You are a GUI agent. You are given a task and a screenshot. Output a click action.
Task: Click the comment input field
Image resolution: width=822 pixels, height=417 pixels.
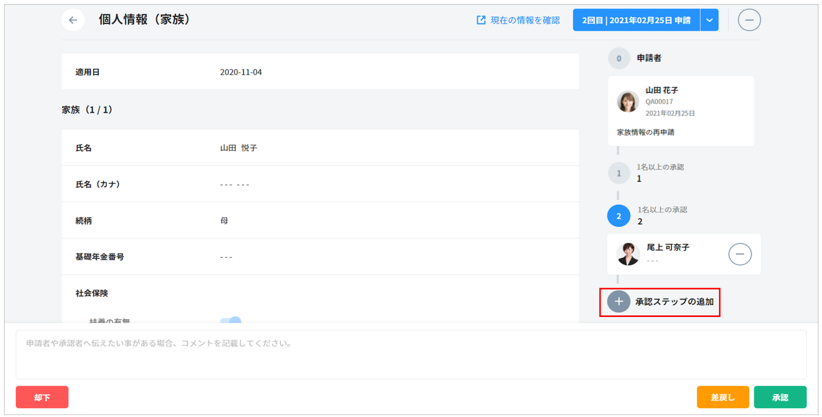point(410,354)
